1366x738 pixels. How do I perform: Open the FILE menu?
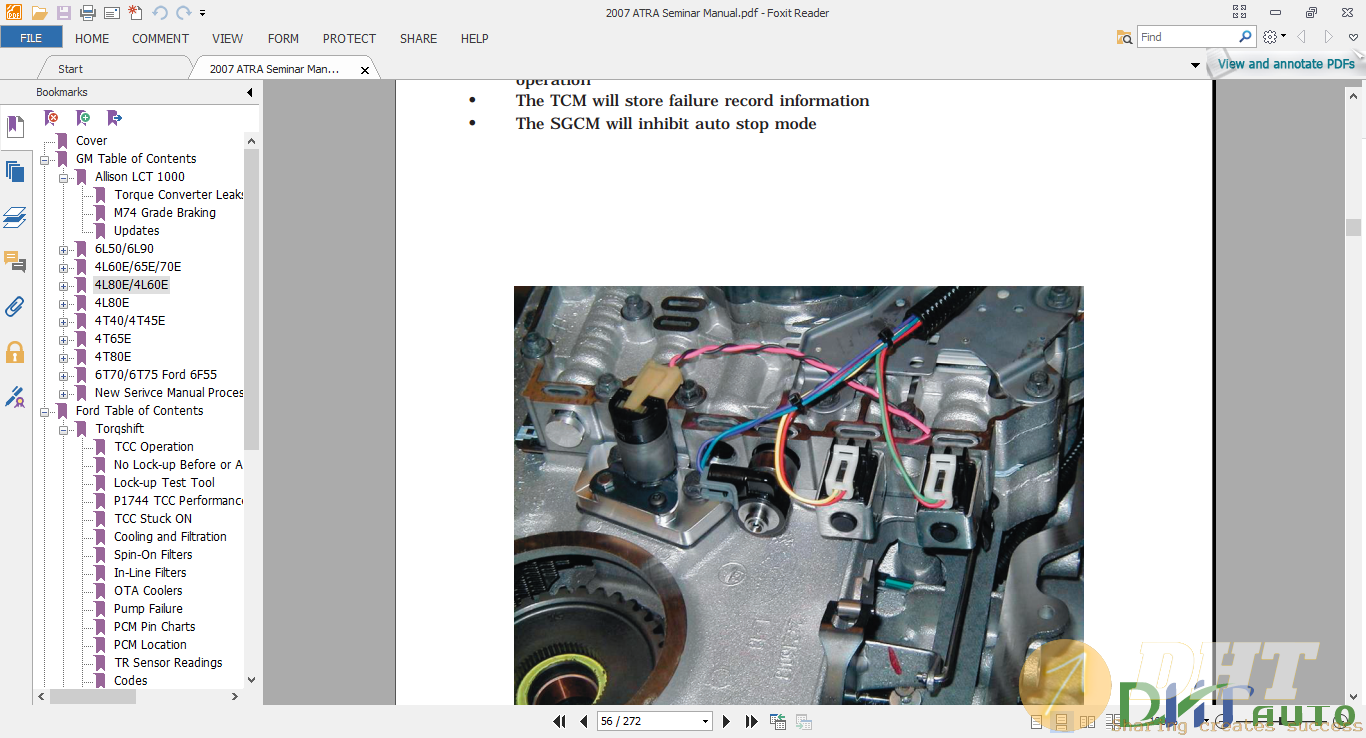pyautogui.click(x=31, y=38)
